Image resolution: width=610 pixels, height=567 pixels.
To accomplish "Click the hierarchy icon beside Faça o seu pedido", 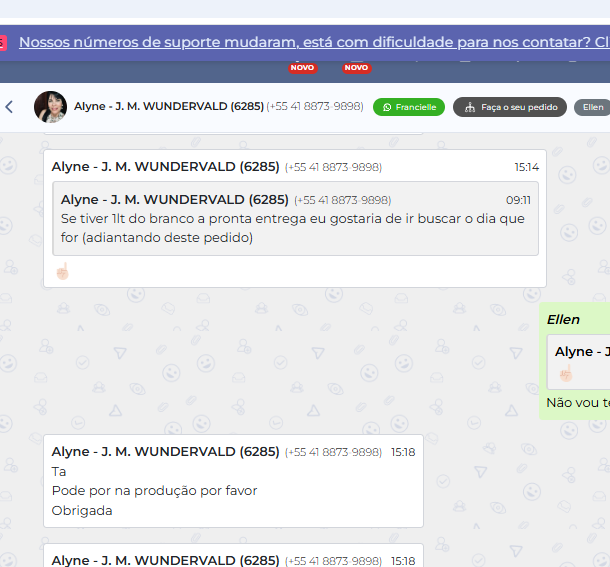I will point(470,107).
